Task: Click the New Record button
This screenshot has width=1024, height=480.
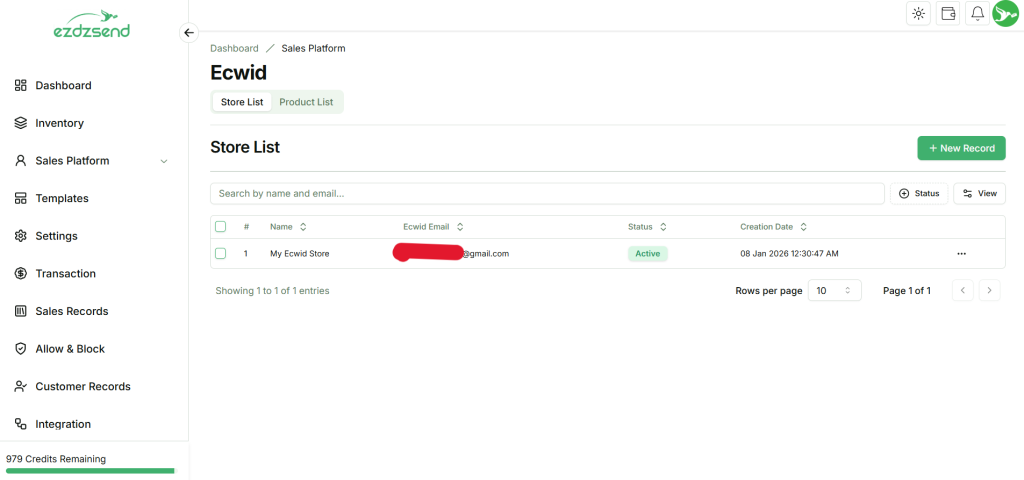Action: 961,148
